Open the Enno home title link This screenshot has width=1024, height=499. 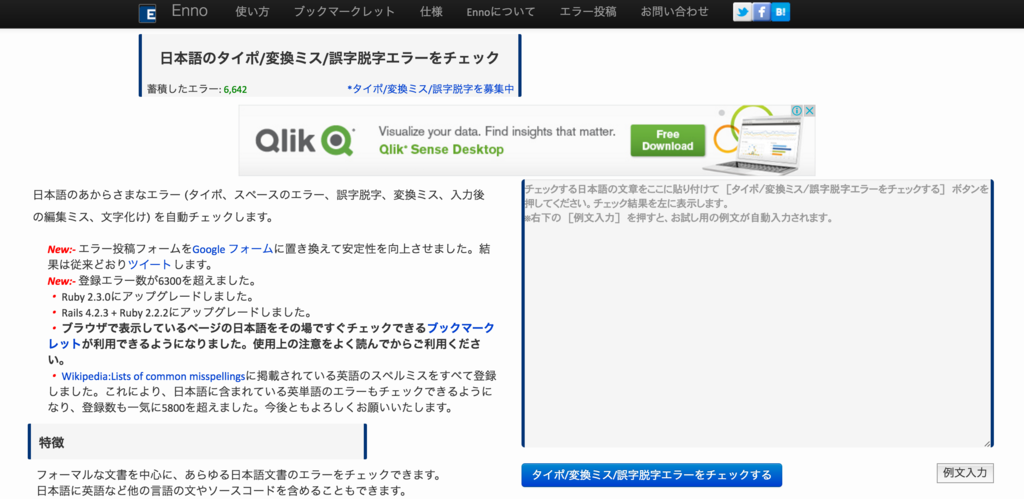[189, 11]
